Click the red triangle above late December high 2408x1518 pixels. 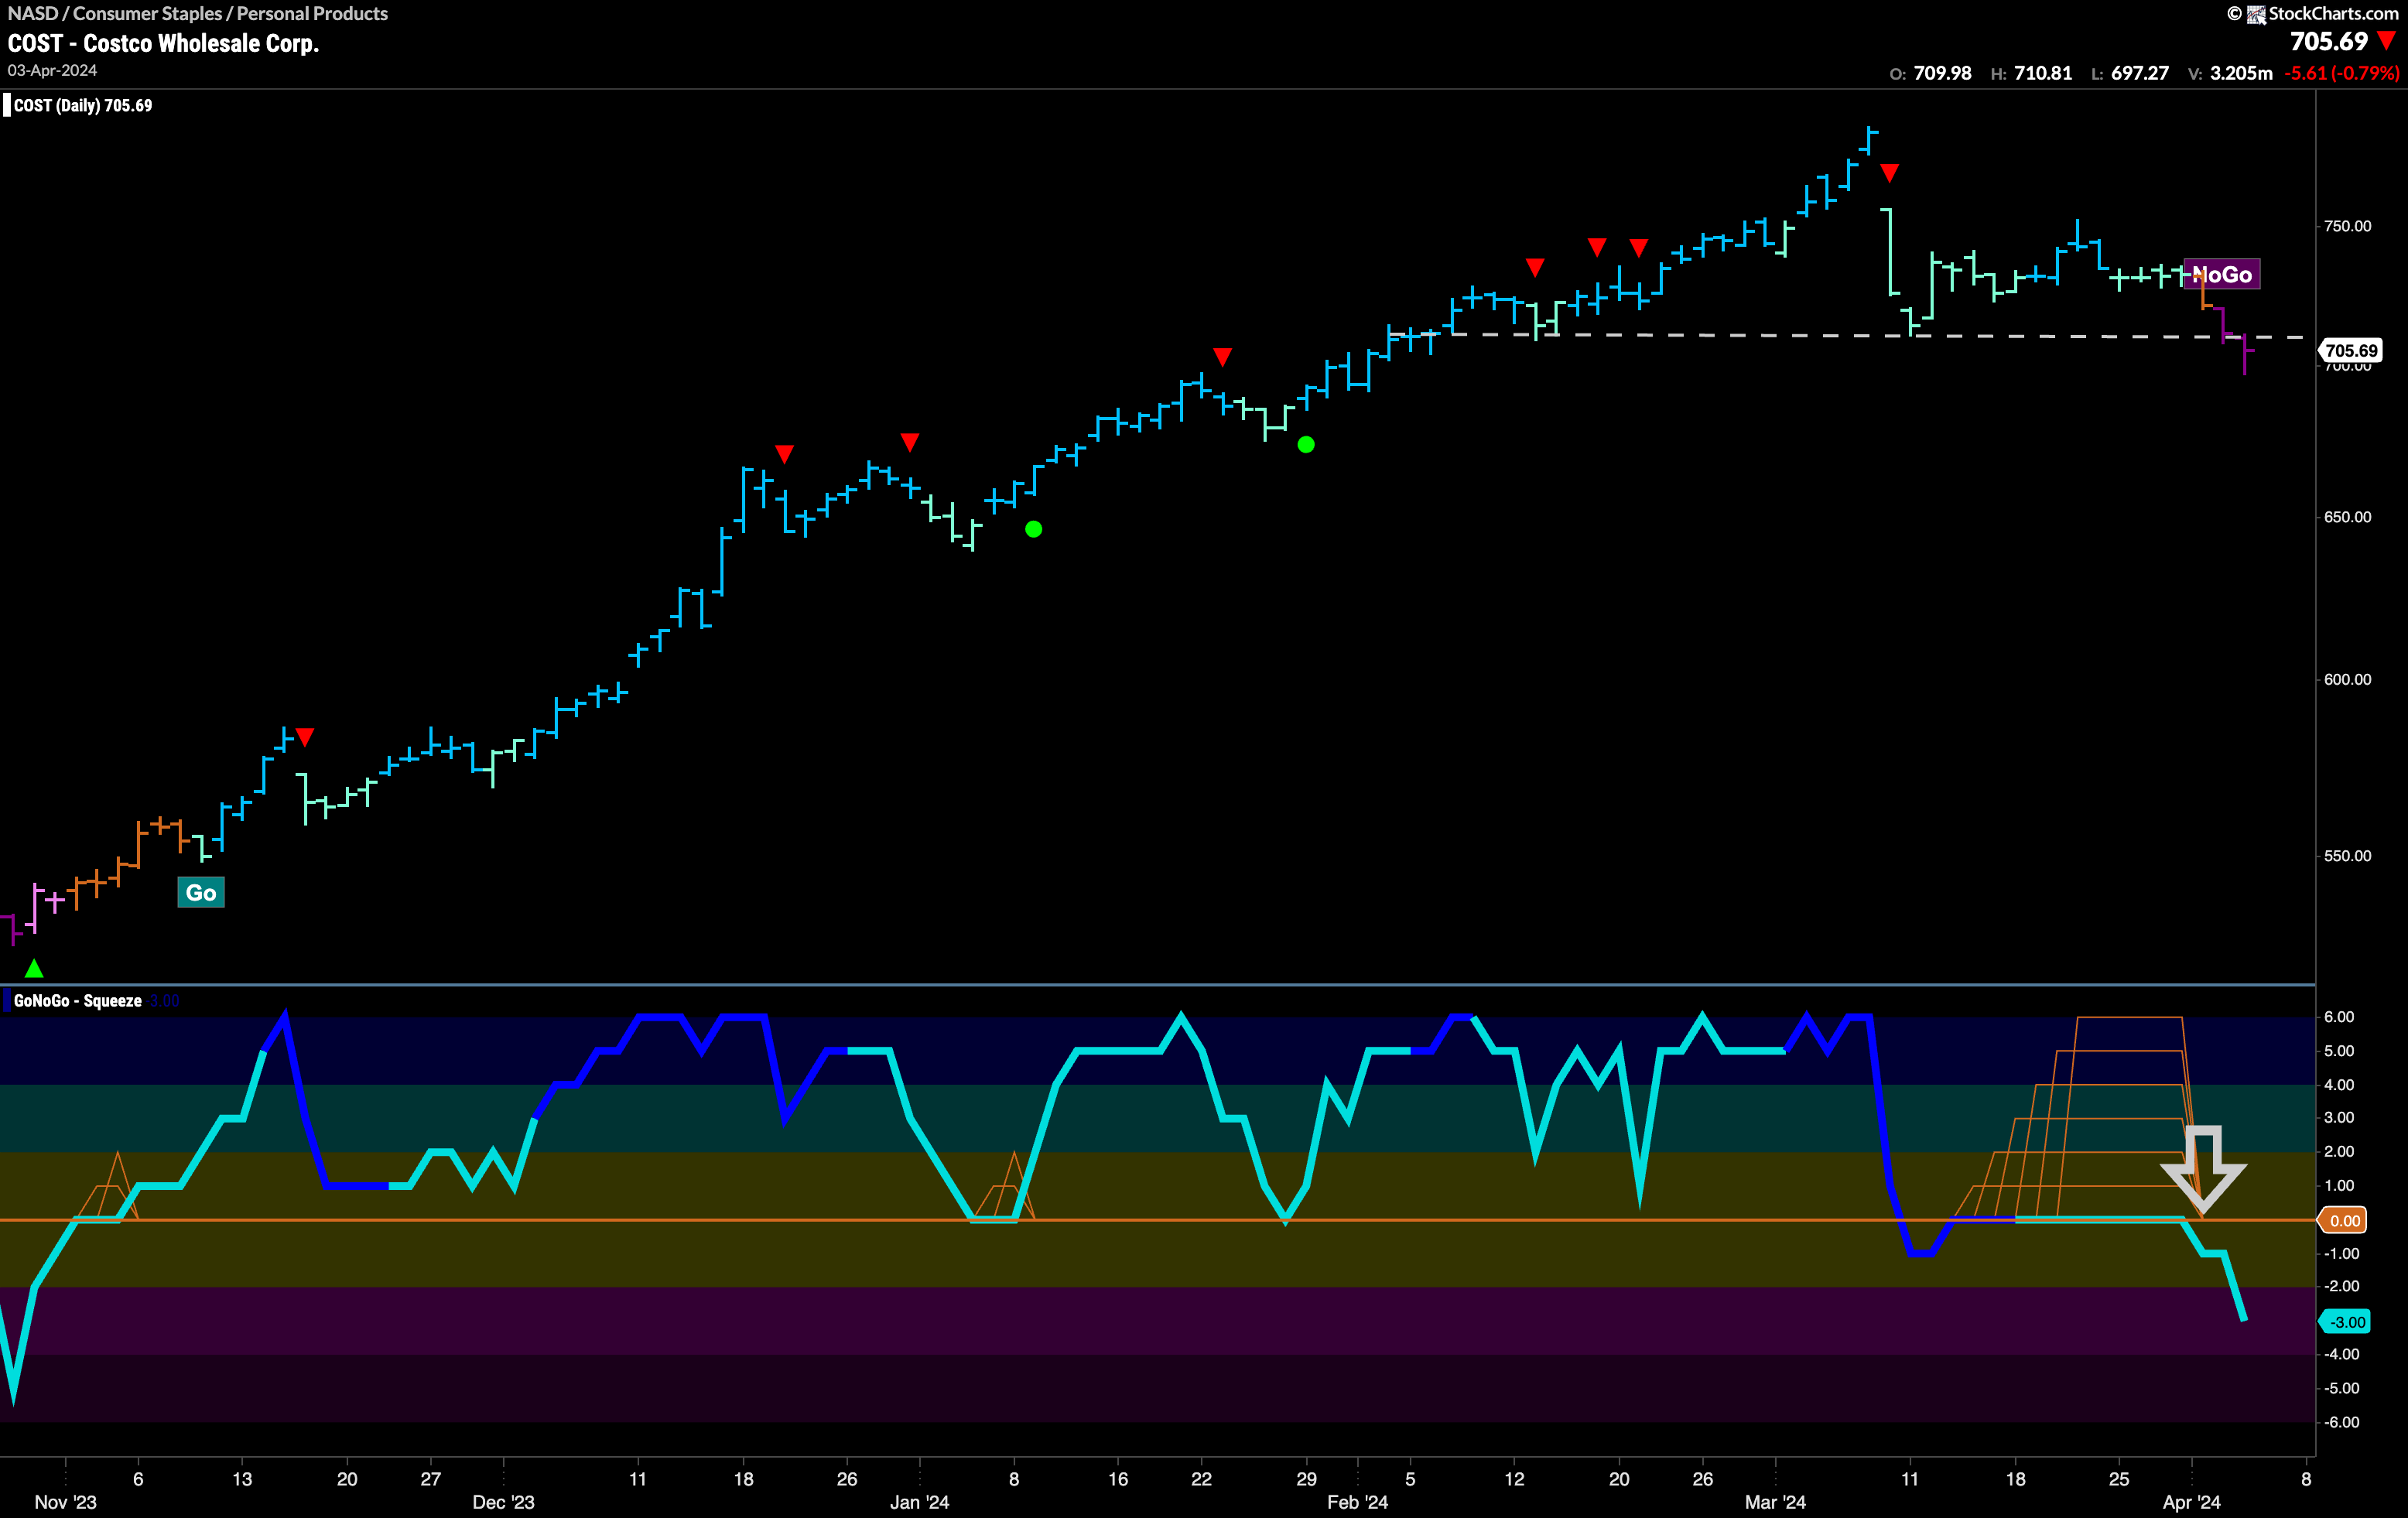909,442
